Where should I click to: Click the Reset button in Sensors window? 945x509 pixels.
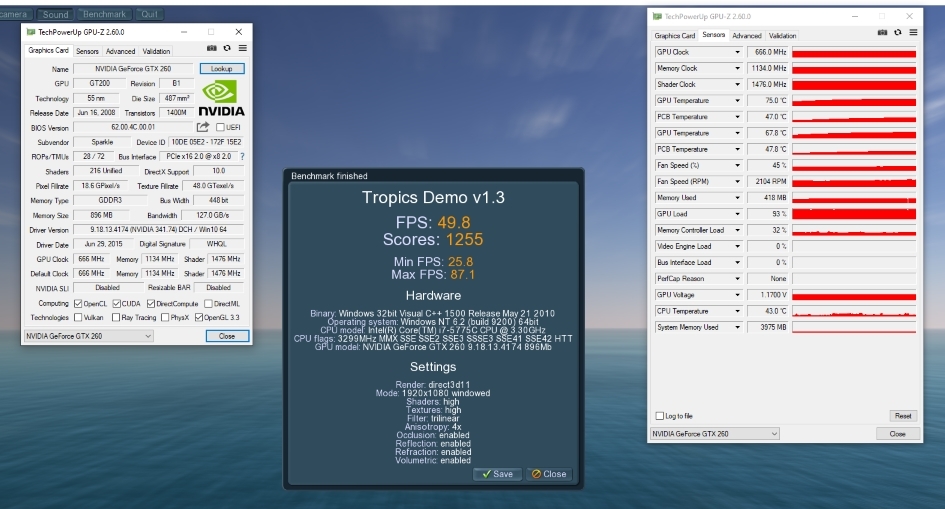coord(903,416)
